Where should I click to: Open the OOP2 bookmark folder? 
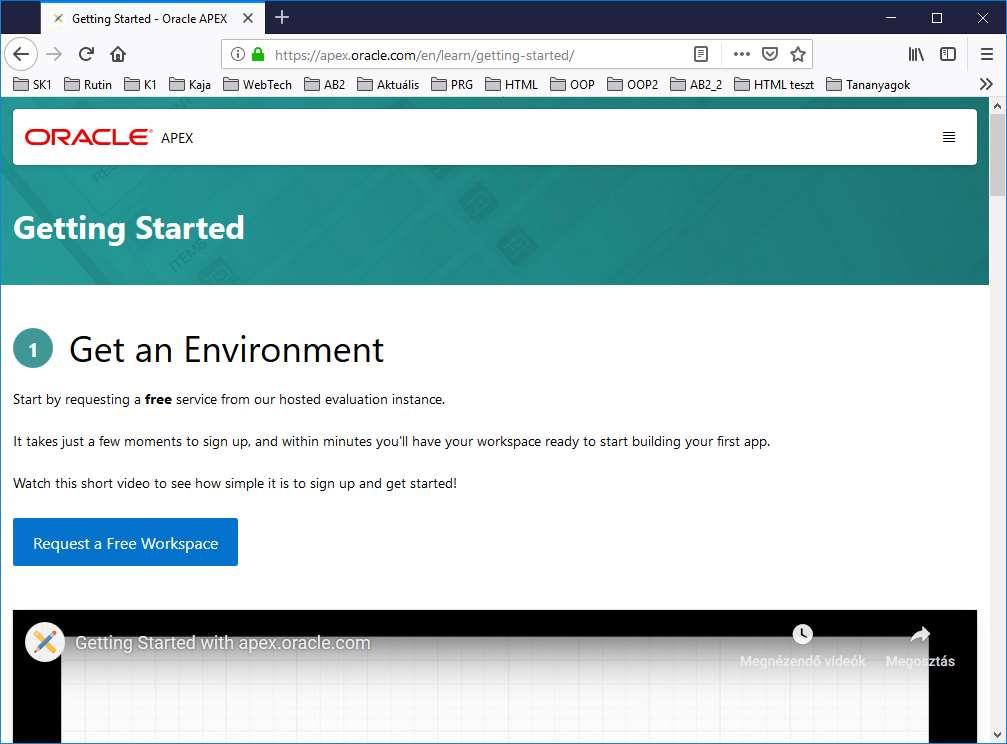coord(633,84)
